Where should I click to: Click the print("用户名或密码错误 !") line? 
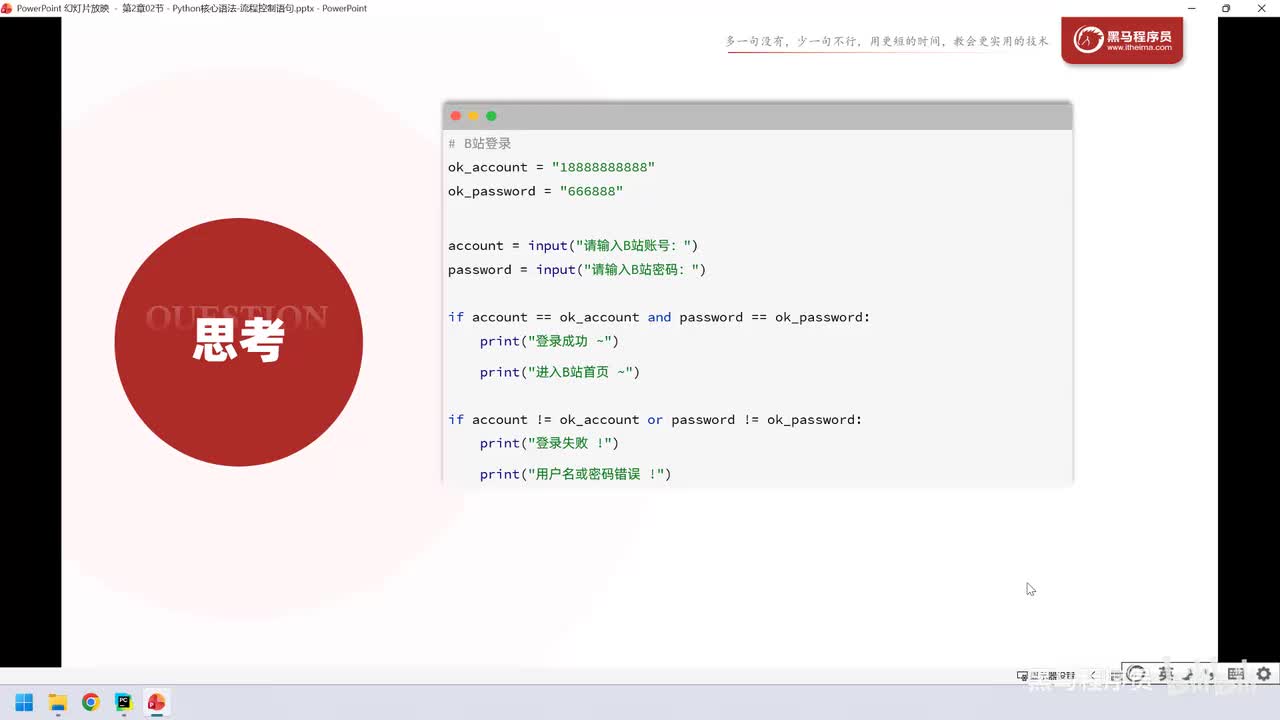(x=575, y=474)
